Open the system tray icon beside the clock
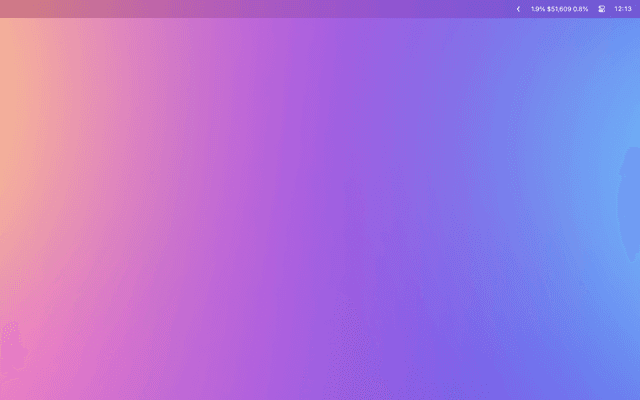 [x=601, y=9]
